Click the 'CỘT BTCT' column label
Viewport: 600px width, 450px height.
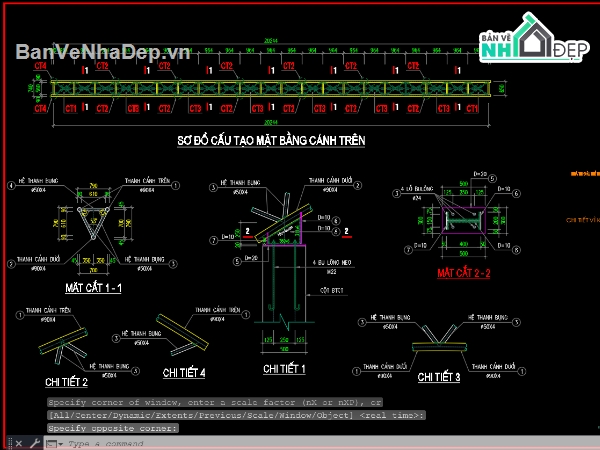pos(332,290)
